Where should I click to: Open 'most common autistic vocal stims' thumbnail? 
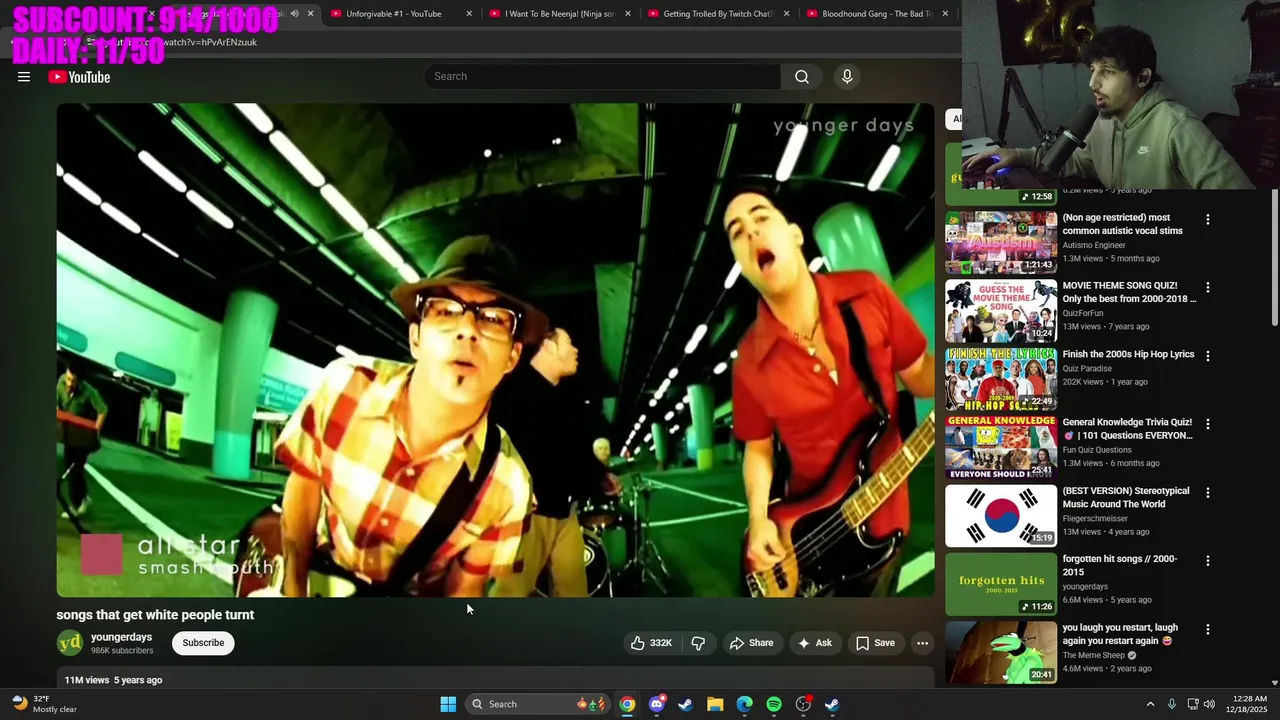(x=1001, y=242)
